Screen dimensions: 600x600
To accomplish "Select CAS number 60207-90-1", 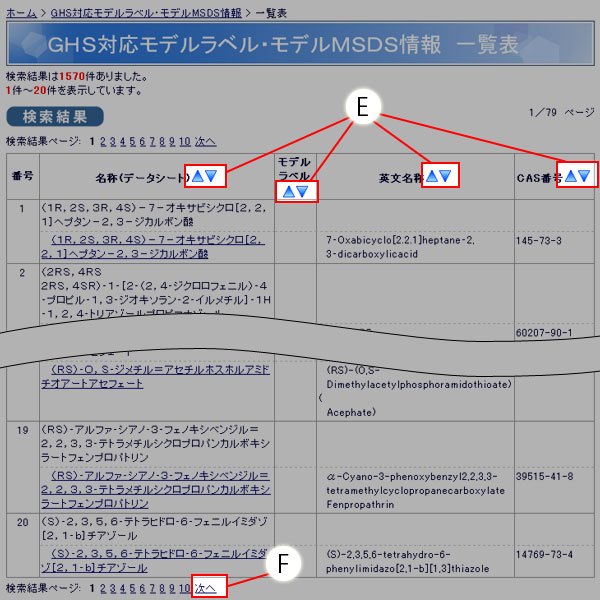I will (x=544, y=333).
